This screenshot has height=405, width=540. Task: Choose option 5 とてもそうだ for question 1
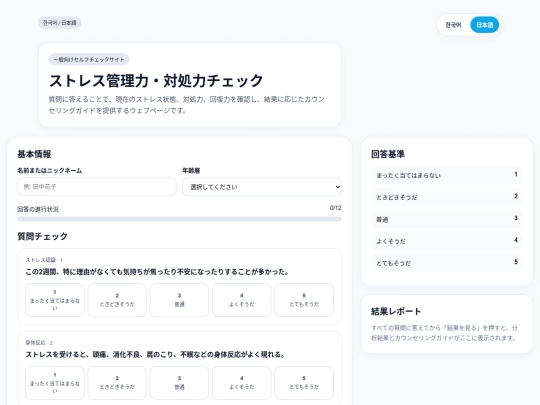(x=304, y=300)
